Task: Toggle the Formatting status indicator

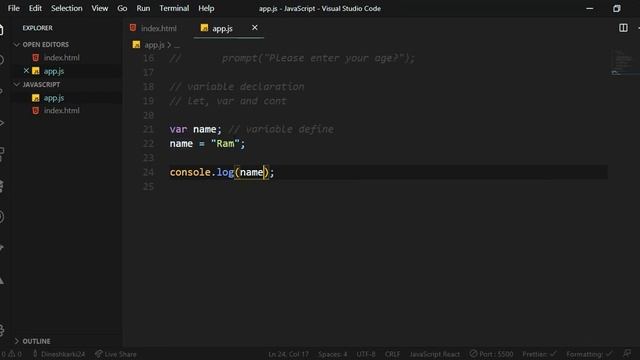Action: coord(589,354)
